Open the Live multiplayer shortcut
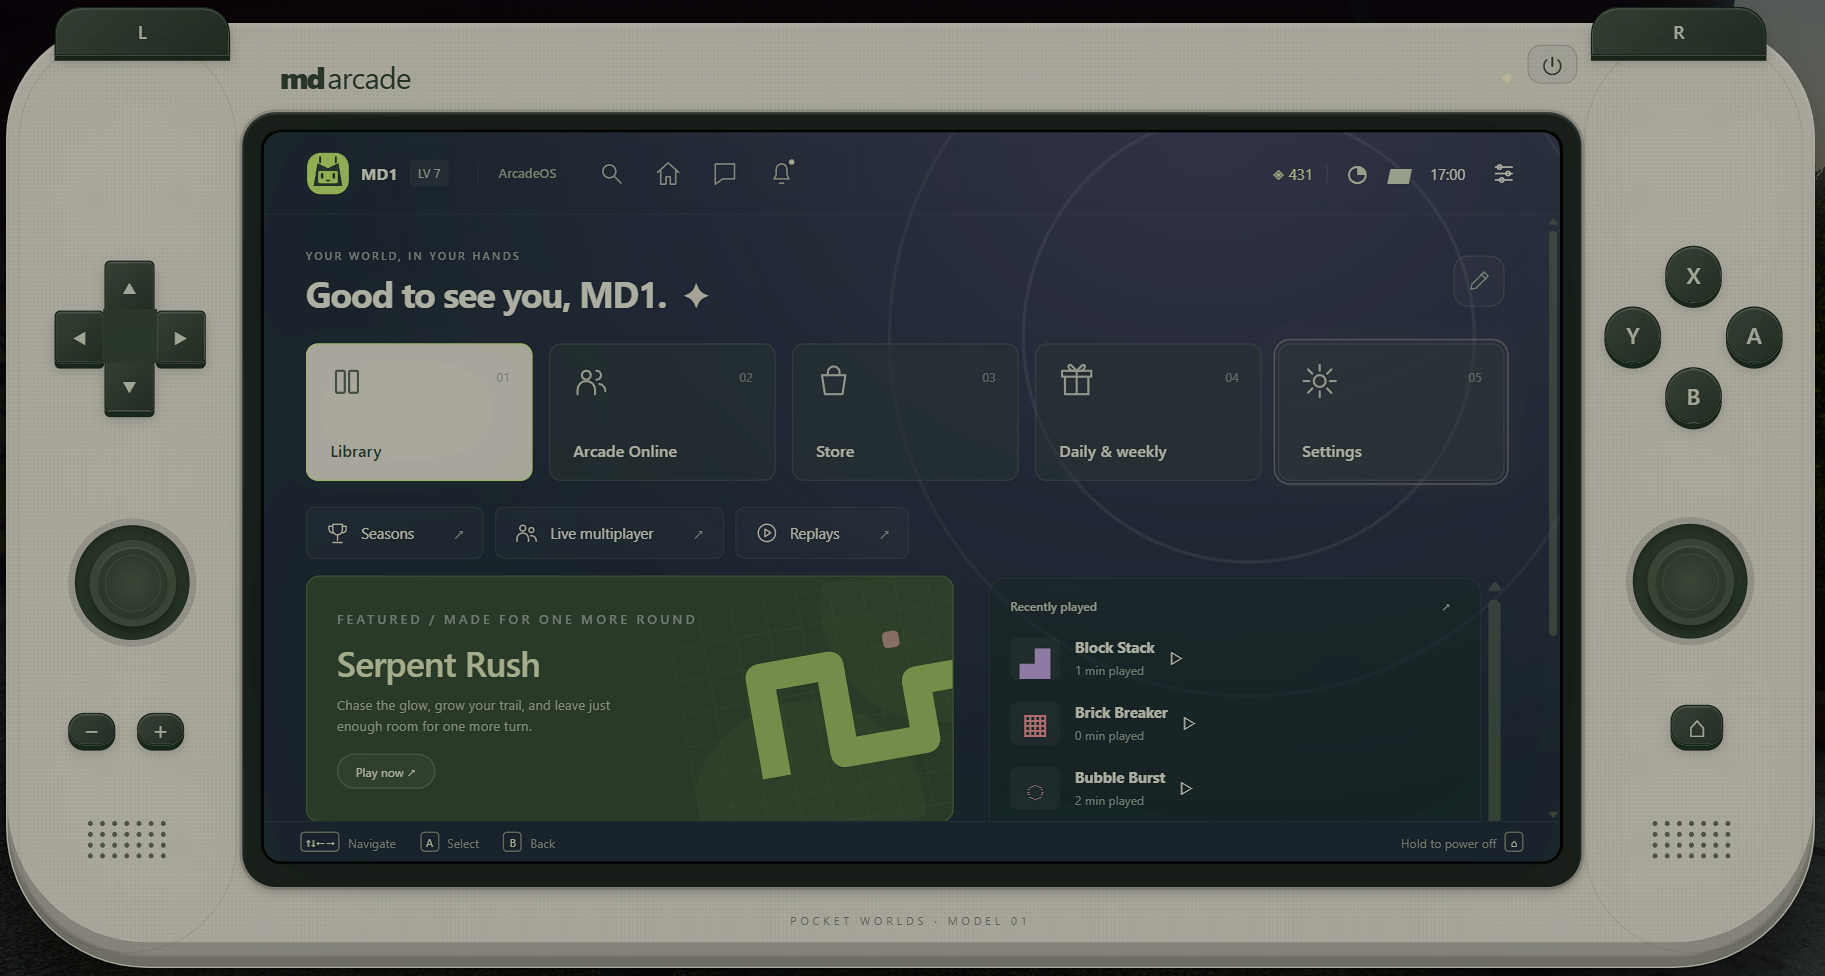This screenshot has height=976, width=1825. tap(609, 533)
